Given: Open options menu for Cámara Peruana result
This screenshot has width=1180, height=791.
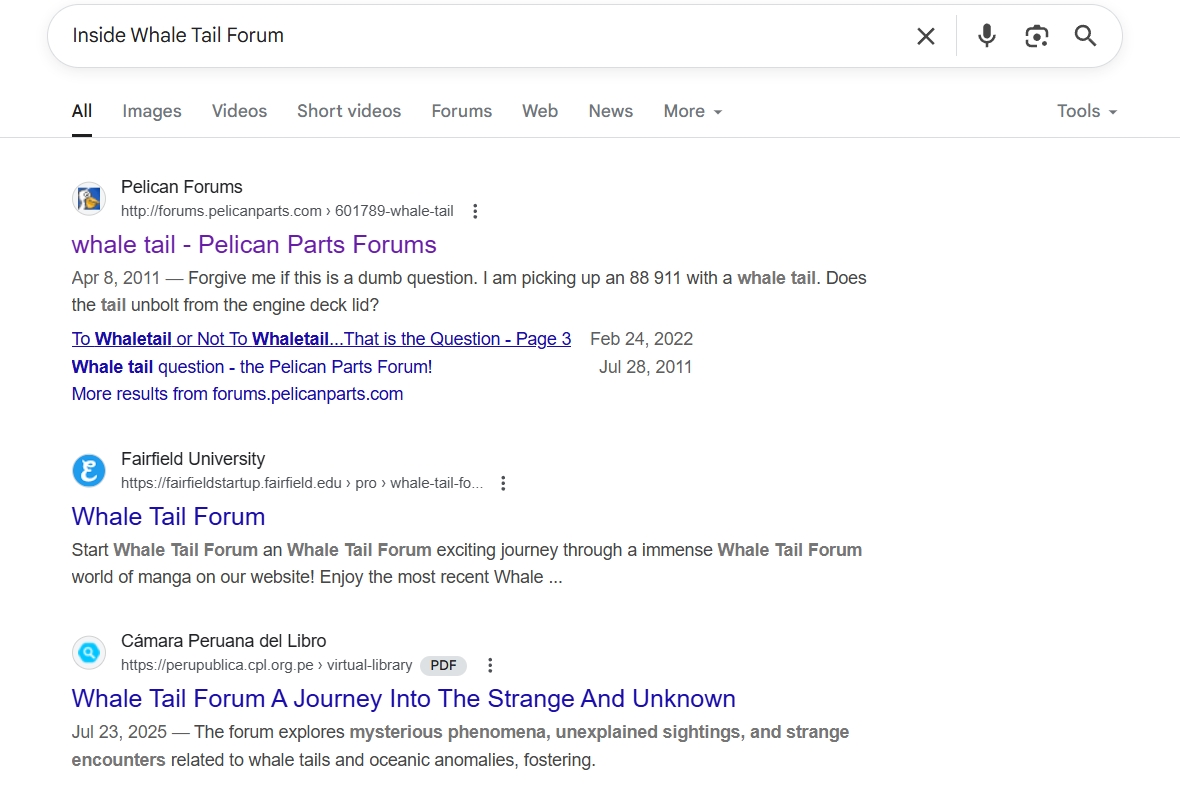Looking at the screenshot, I should pos(490,665).
